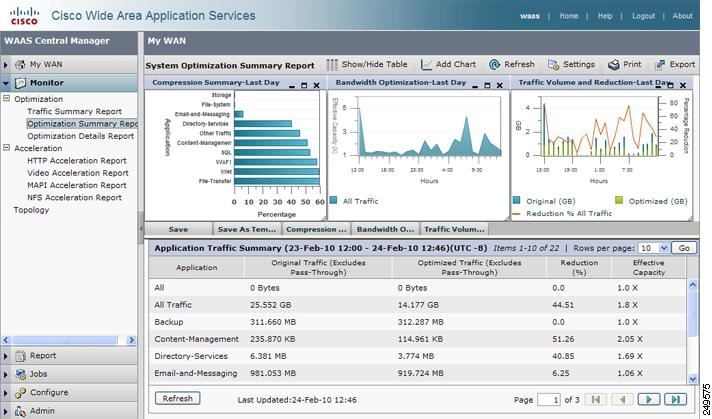Go to the previous table page

[x=622, y=399]
